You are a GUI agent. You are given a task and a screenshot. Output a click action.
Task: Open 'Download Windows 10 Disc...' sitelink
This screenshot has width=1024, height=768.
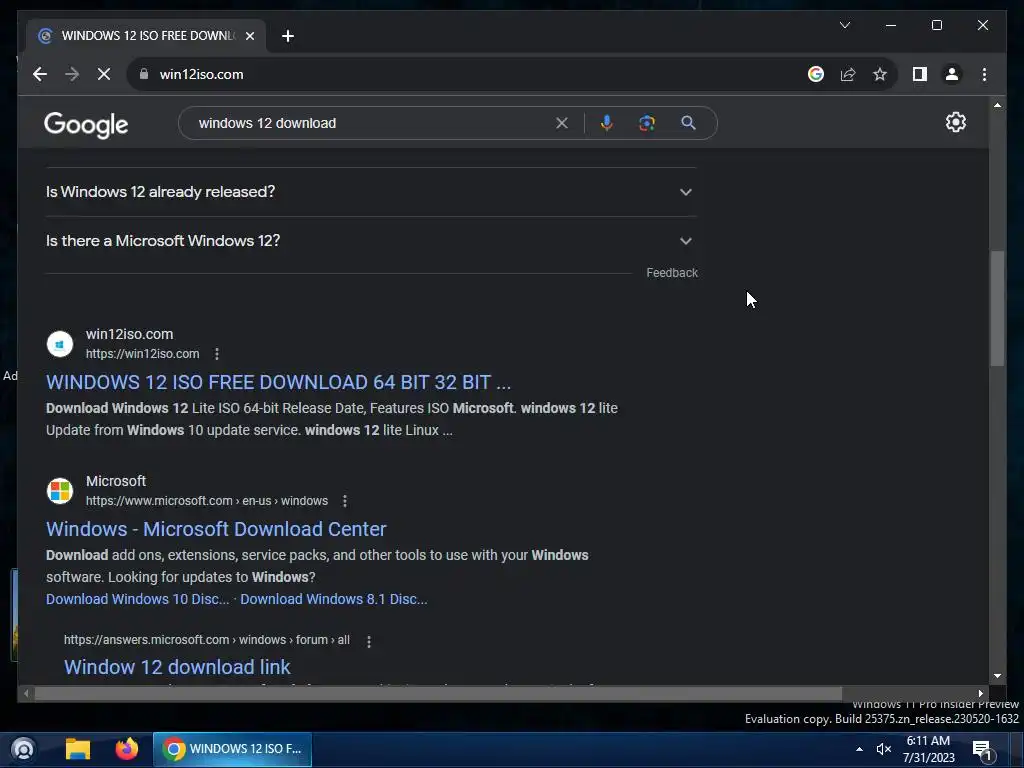(x=138, y=599)
